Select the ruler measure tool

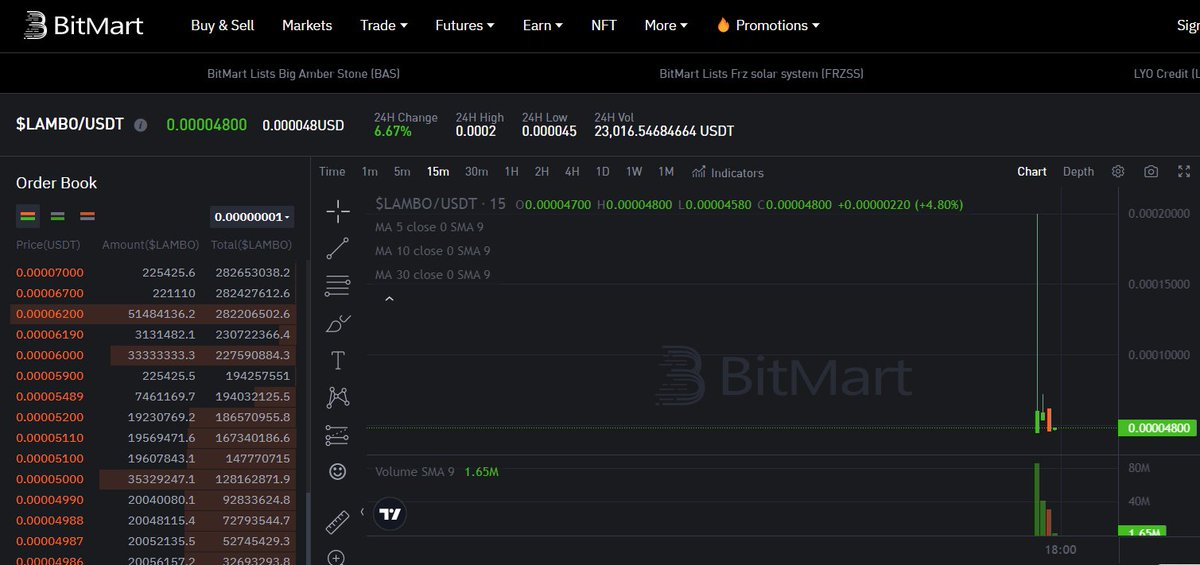pos(338,522)
